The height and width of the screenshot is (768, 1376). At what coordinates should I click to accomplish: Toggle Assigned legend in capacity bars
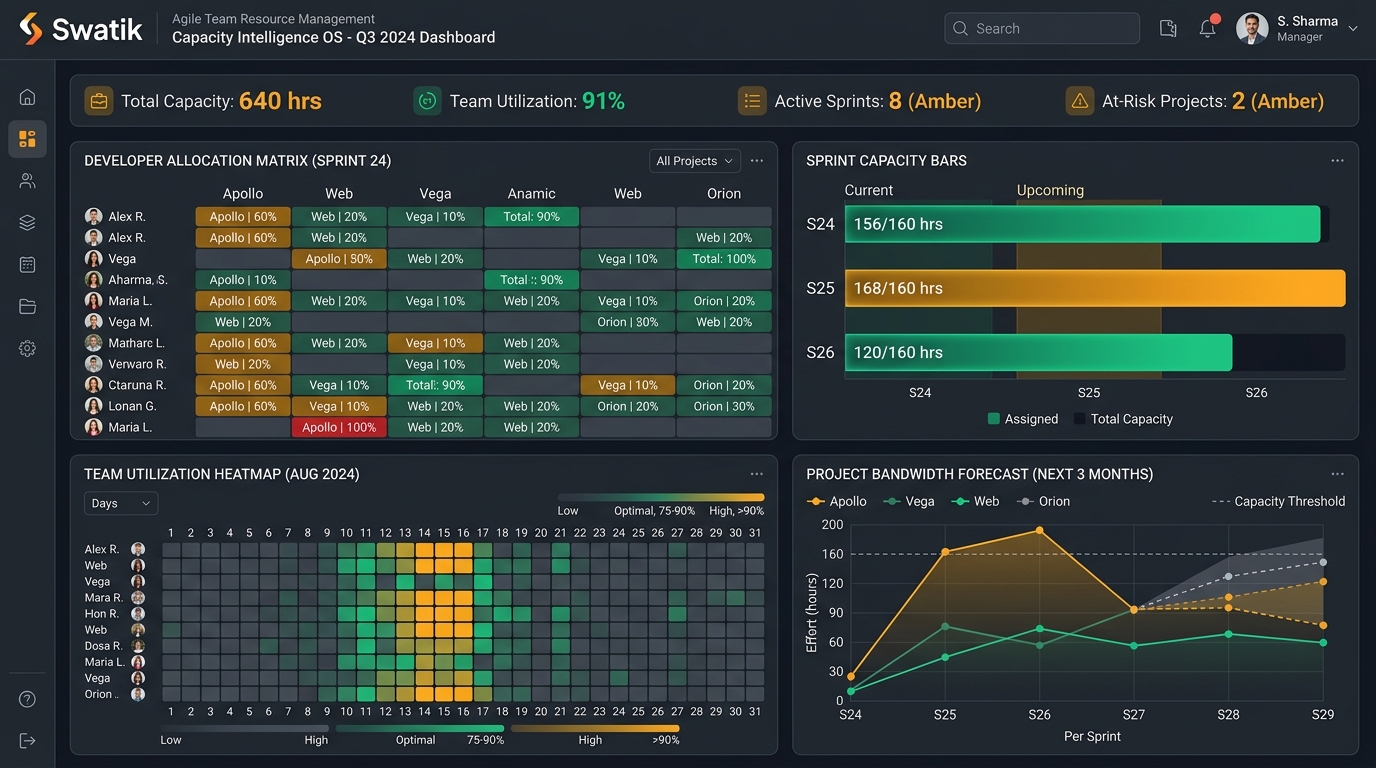click(x=1023, y=419)
